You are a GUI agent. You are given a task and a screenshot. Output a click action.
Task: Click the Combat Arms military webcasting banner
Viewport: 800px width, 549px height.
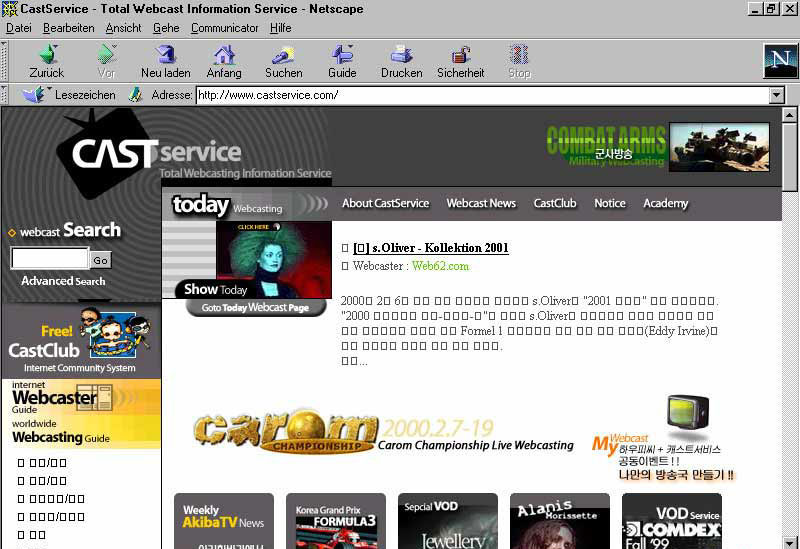point(658,147)
